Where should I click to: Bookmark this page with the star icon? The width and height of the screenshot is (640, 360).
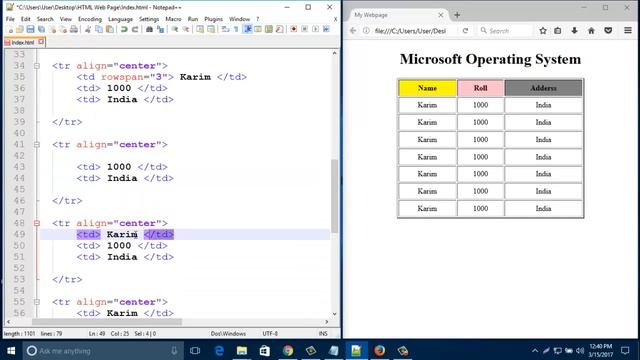[543, 31]
